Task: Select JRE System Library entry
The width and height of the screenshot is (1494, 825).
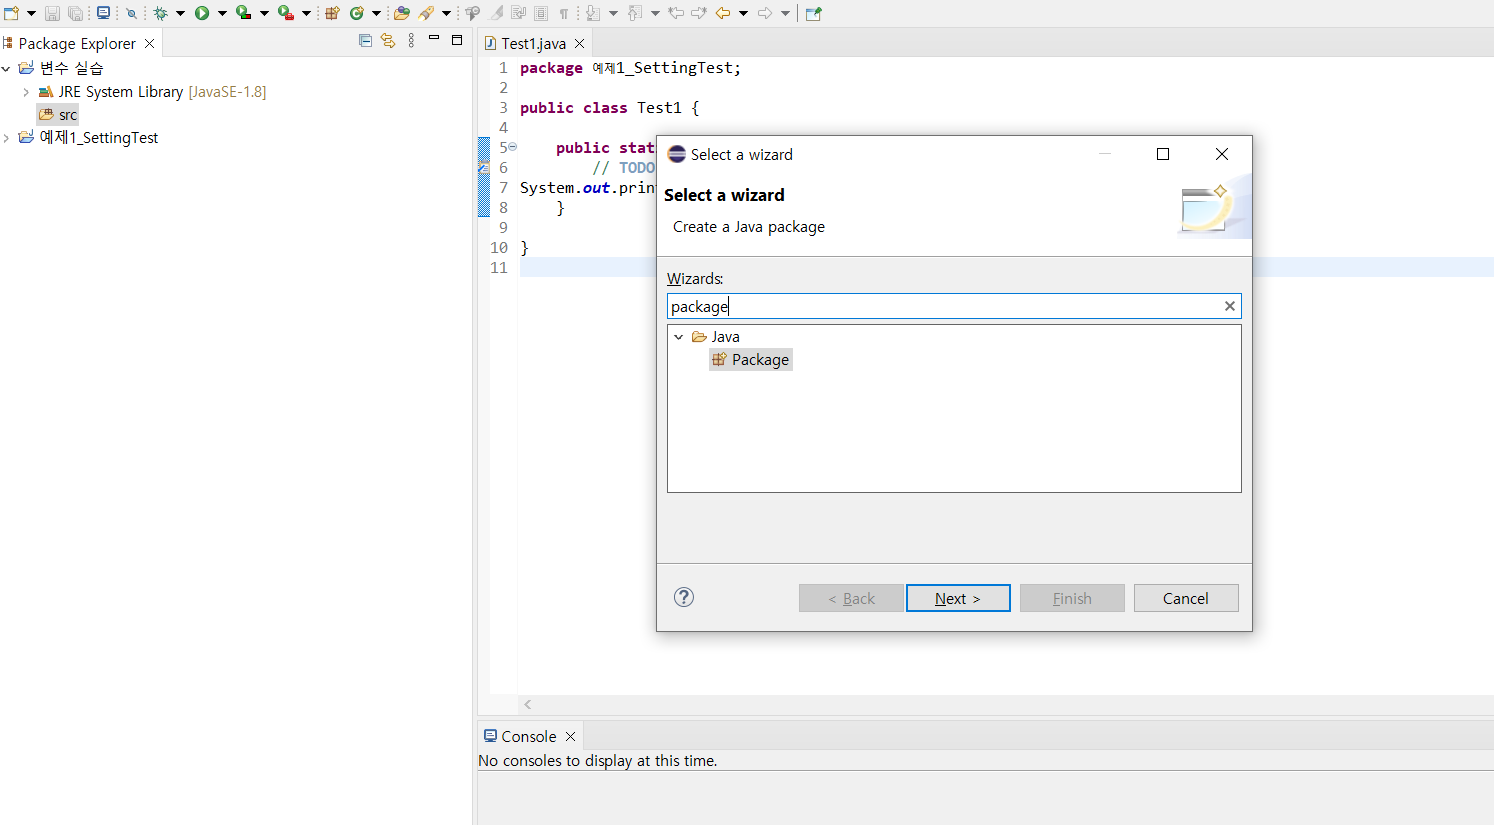Action: [152, 91]
